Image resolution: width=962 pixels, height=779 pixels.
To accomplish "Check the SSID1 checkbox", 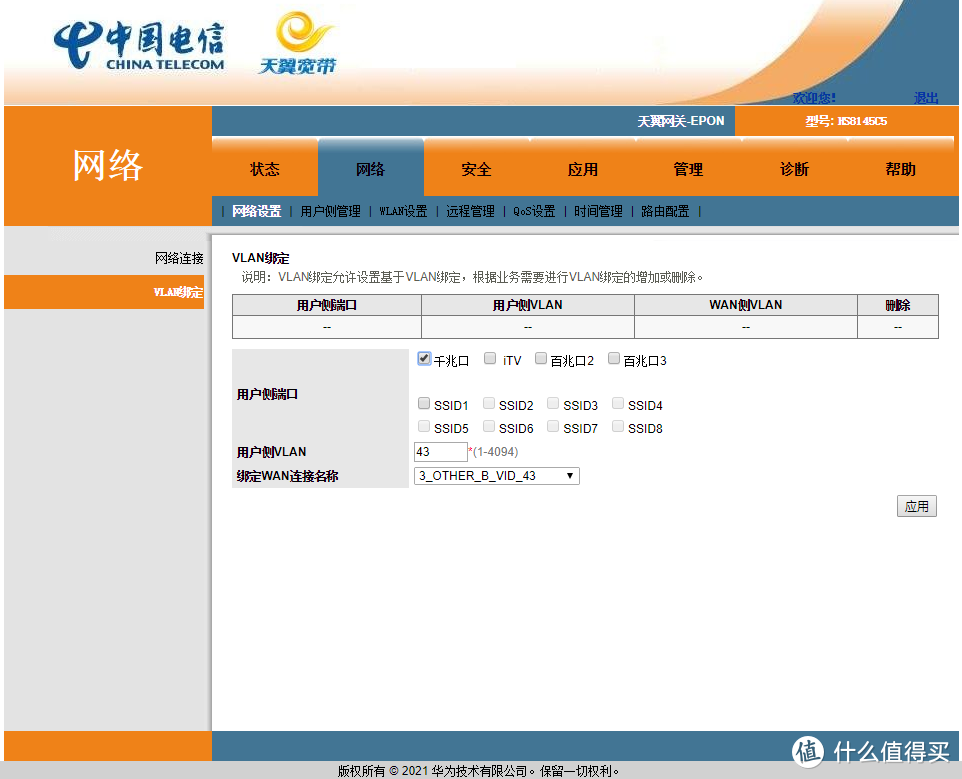I will point(424,404).
